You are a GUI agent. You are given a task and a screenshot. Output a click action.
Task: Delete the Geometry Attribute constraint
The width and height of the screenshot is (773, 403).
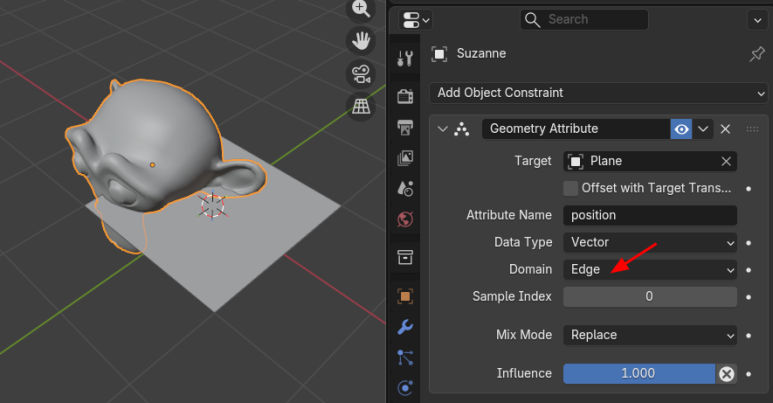[x=725, y=129]
